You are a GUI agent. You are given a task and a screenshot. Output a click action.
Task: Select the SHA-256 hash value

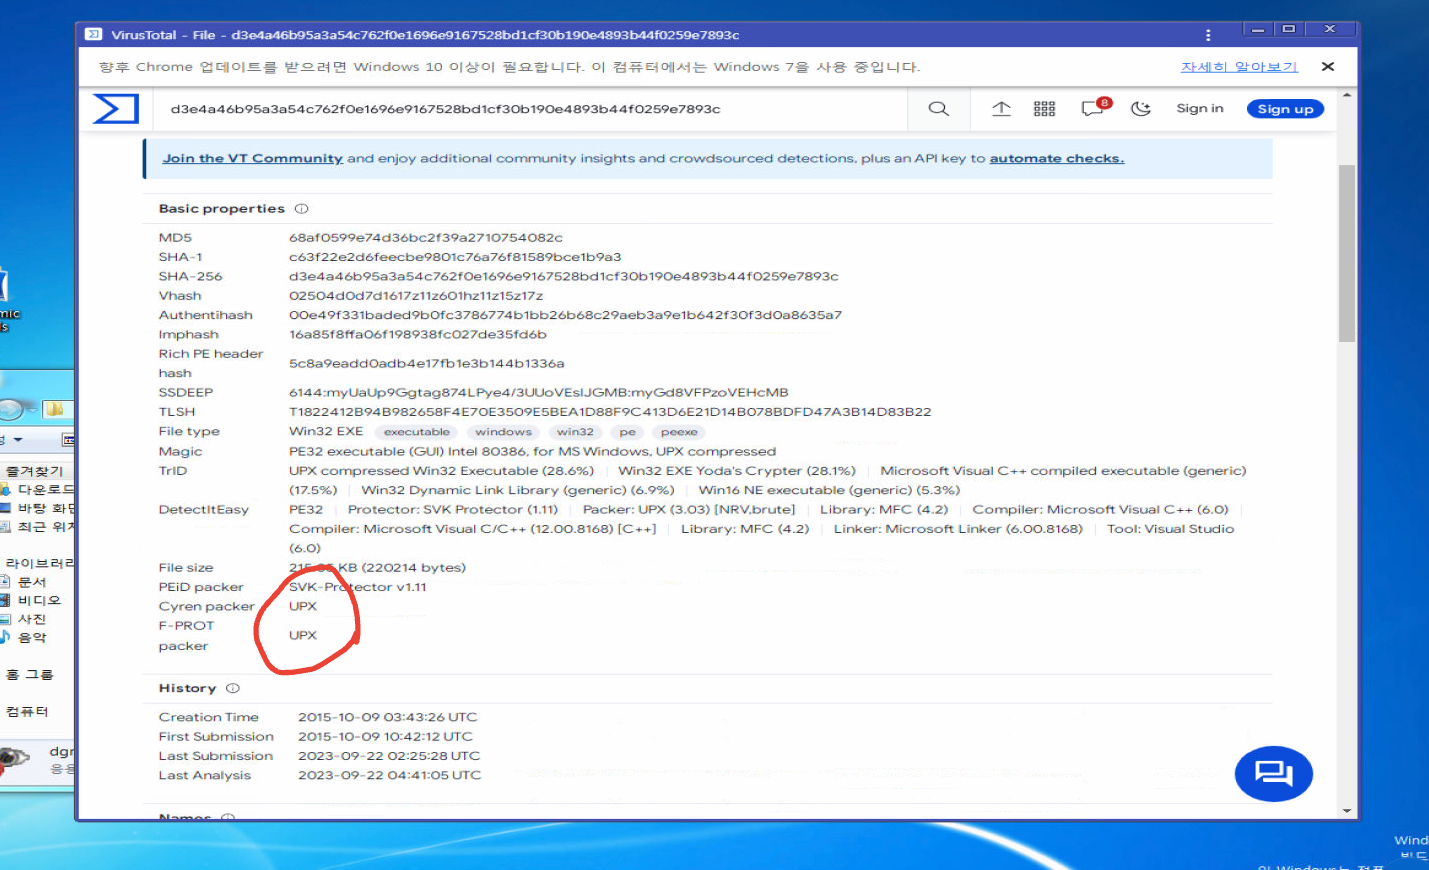[x=564, y=277]
